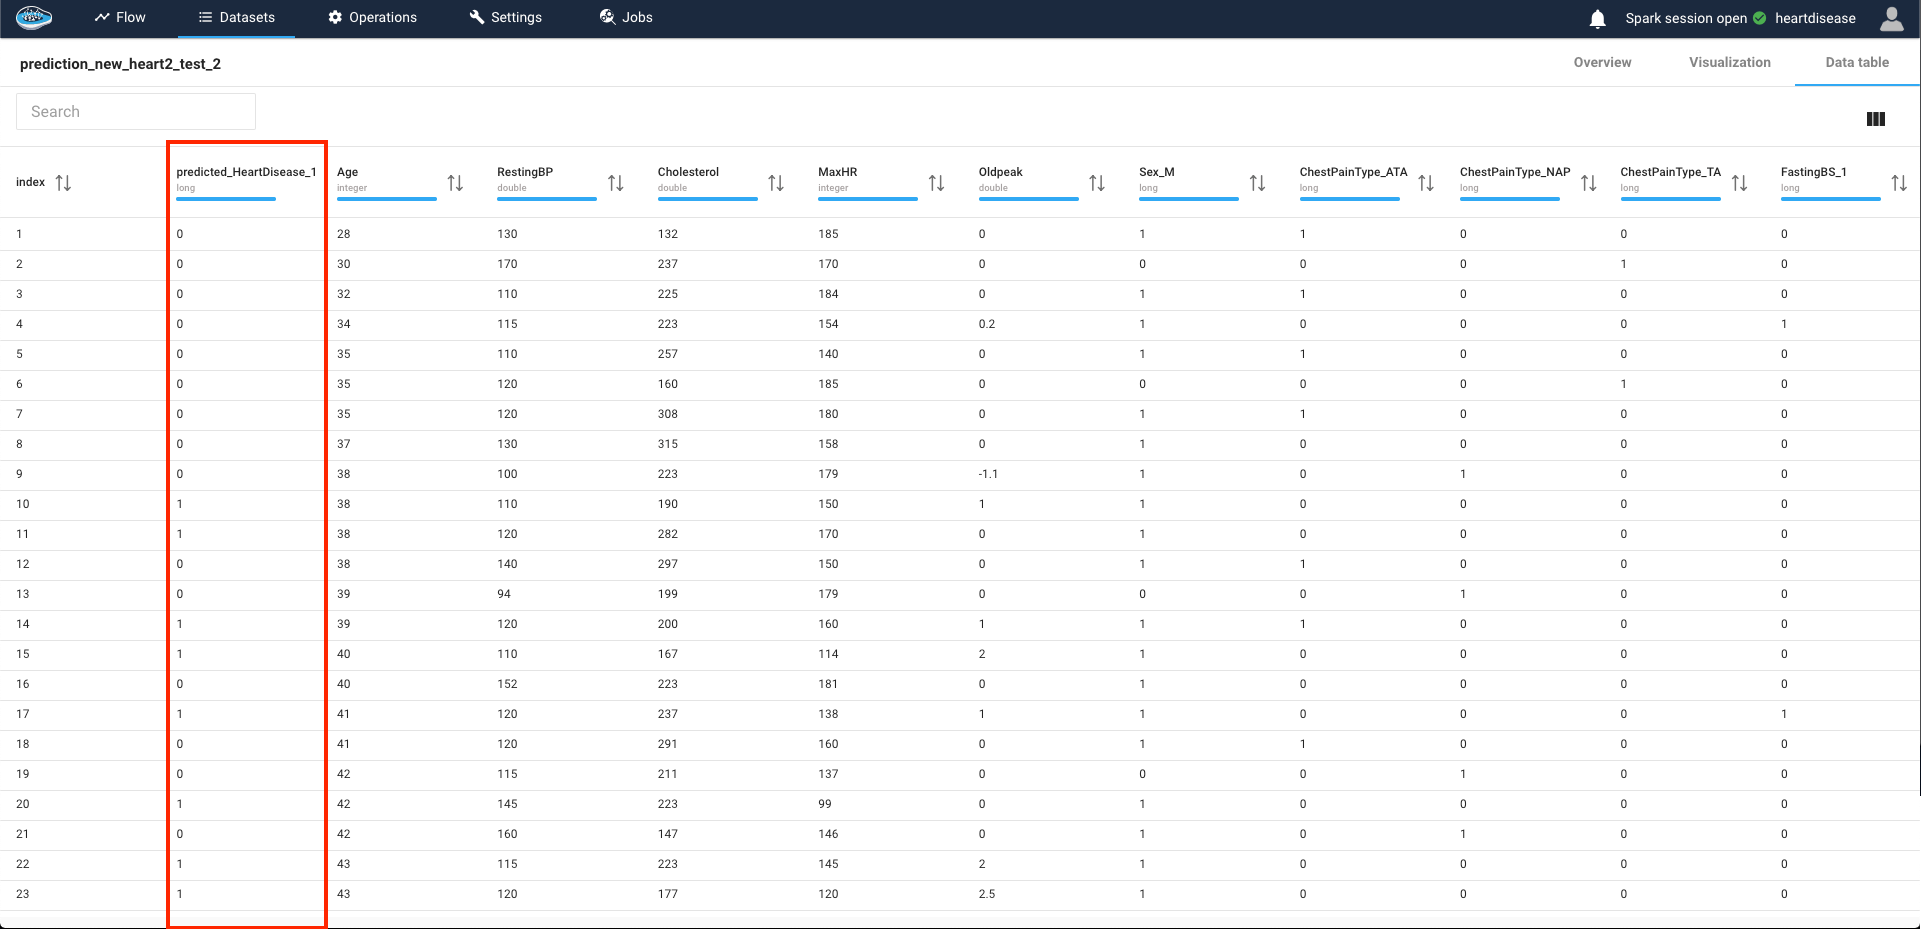
Task: Sort by Cholesterol using sort arrows
Action: 776,183
